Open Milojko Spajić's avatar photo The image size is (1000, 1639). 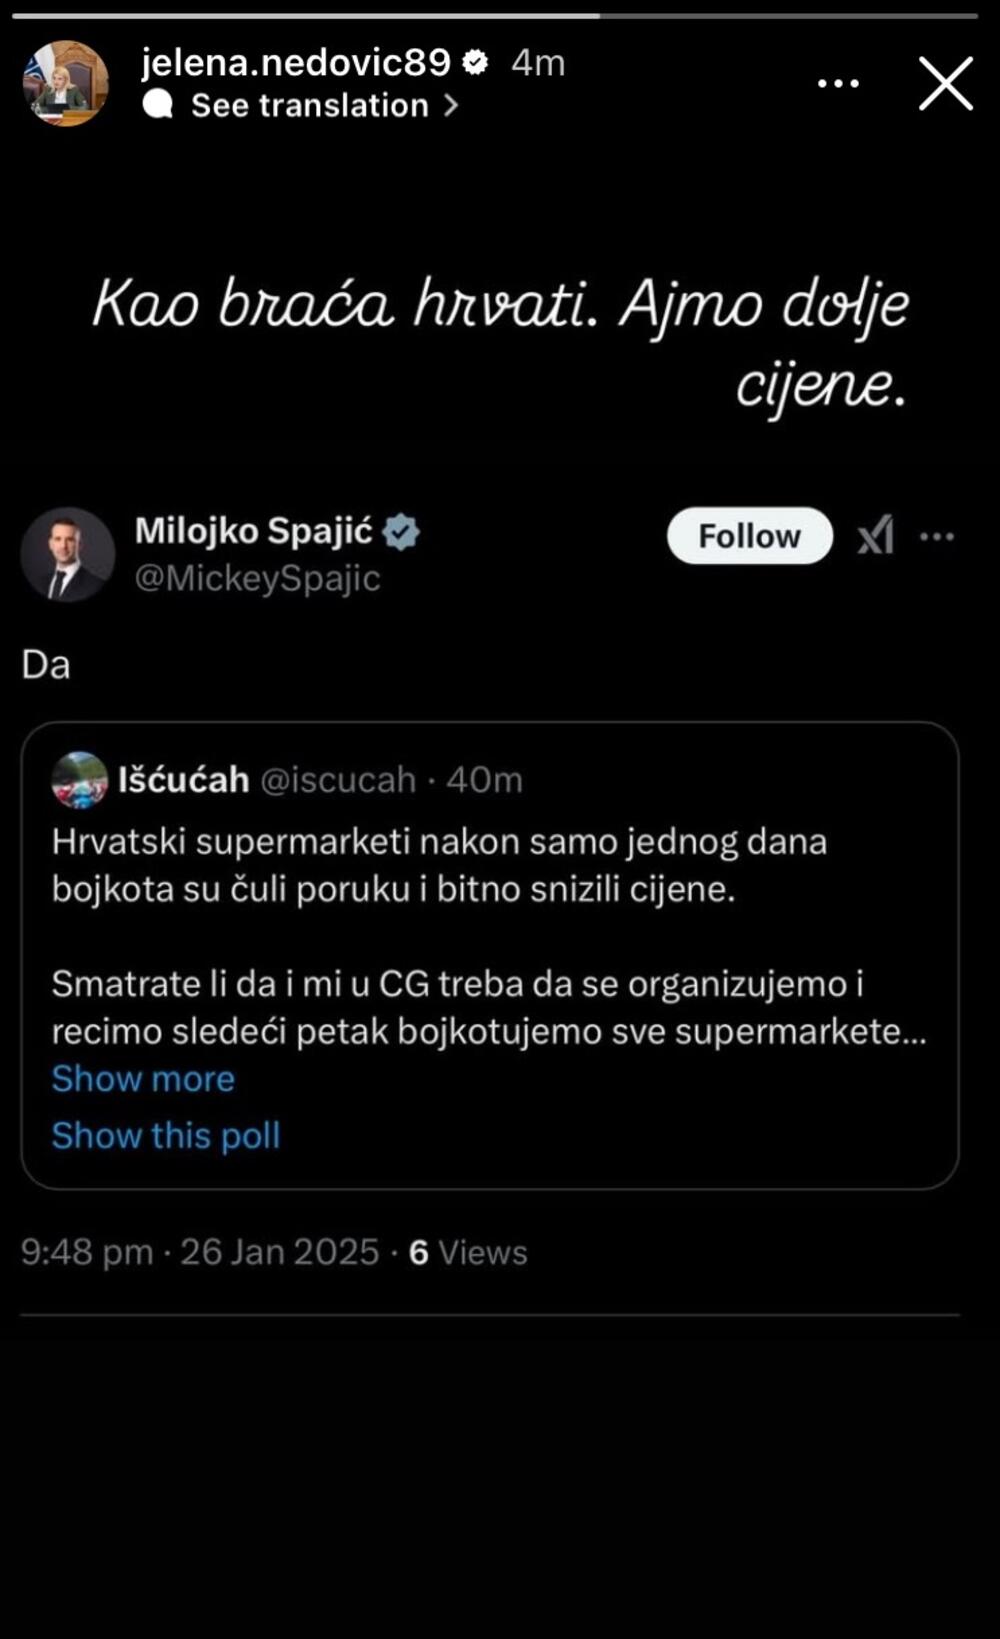coord(68,554)
